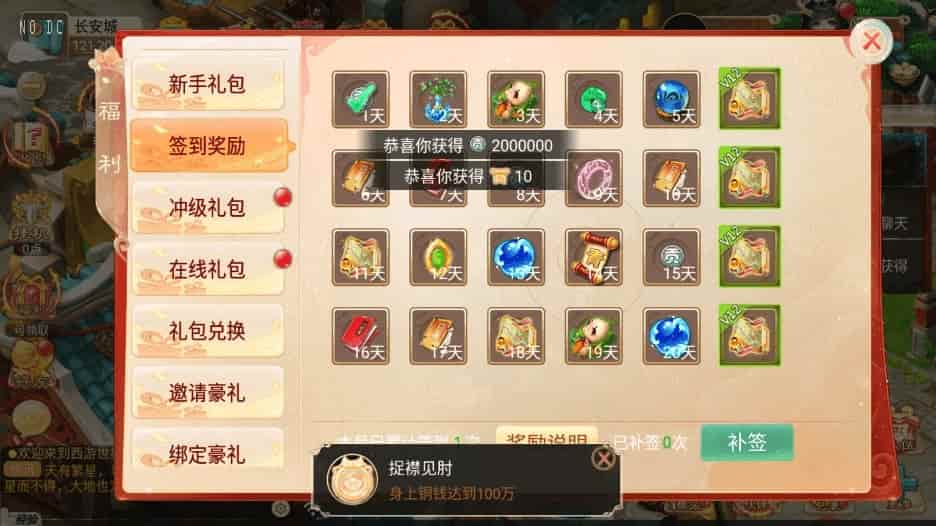Tap the day 14 red scroll reward

coord(594,257)
